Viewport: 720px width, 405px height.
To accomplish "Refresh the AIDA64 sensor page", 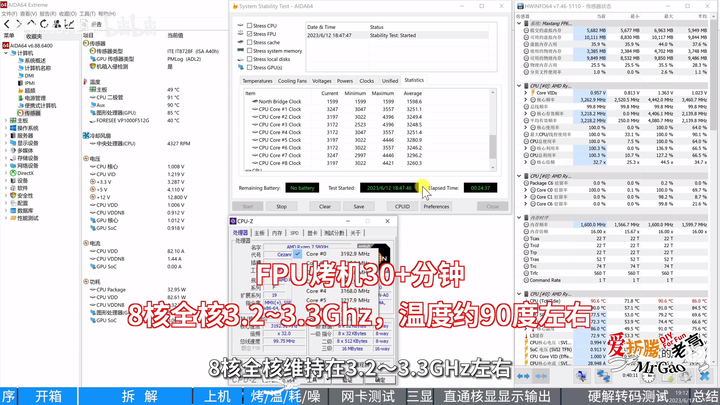I will point(44,24).
